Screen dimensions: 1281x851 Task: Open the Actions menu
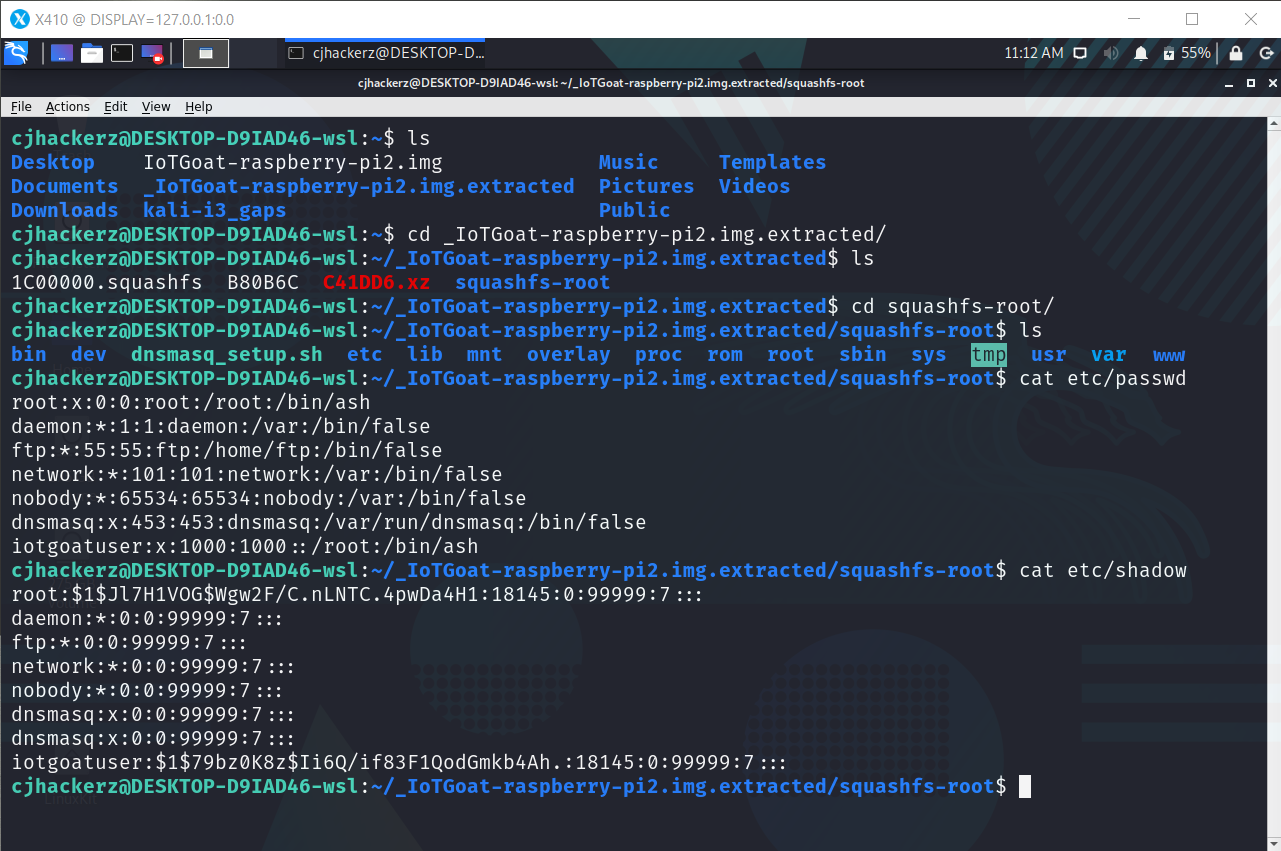[67, 106]
